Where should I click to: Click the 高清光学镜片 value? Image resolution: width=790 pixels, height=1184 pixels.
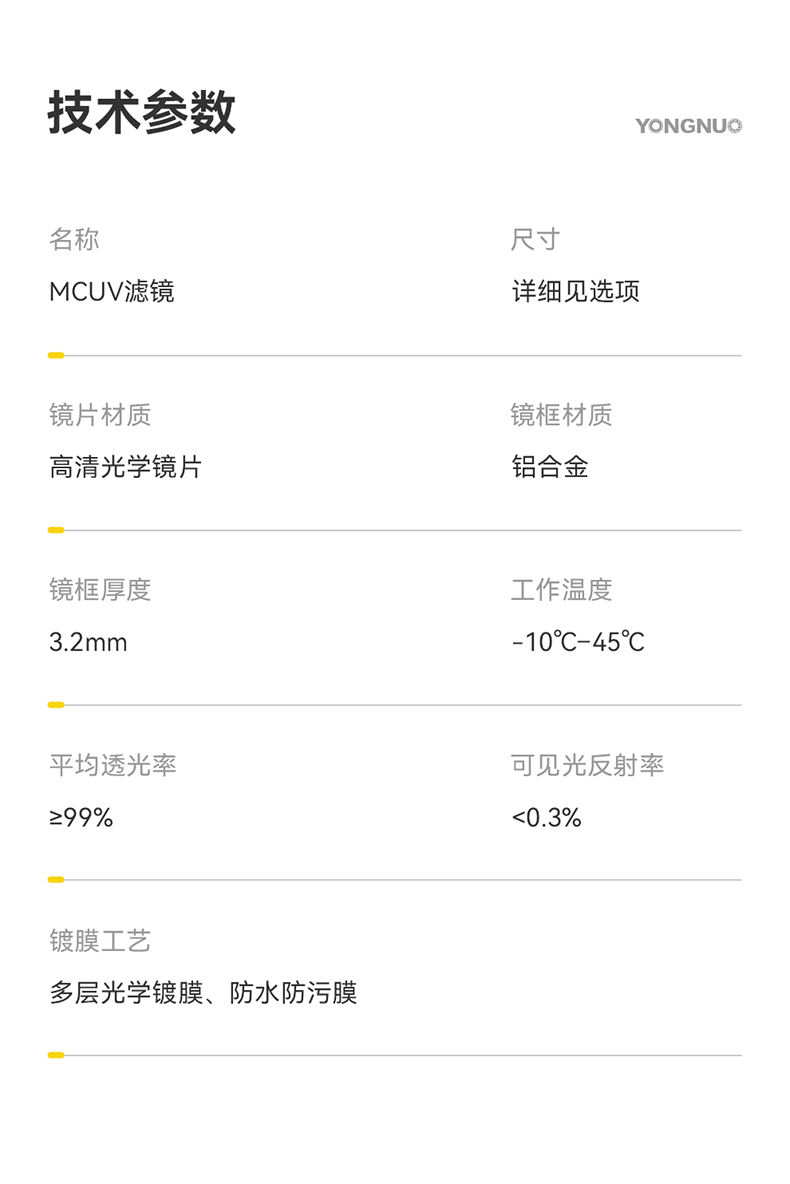tap(125, 467)
